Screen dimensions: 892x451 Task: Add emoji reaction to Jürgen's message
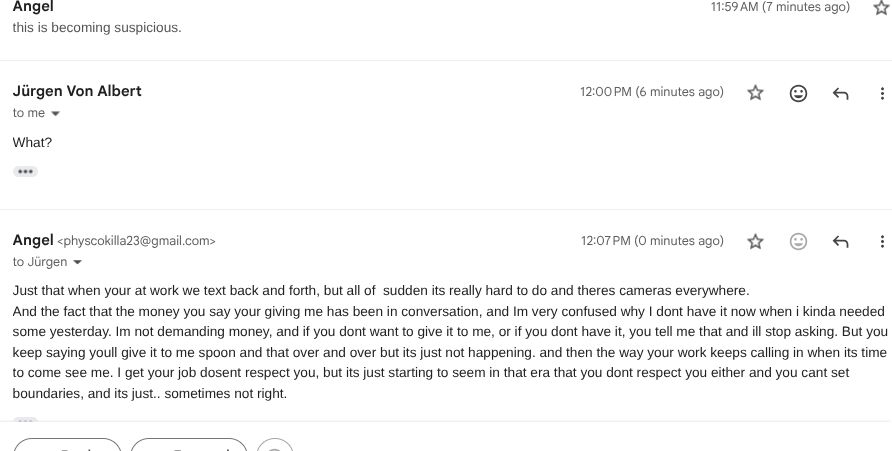tap(798, 93)
